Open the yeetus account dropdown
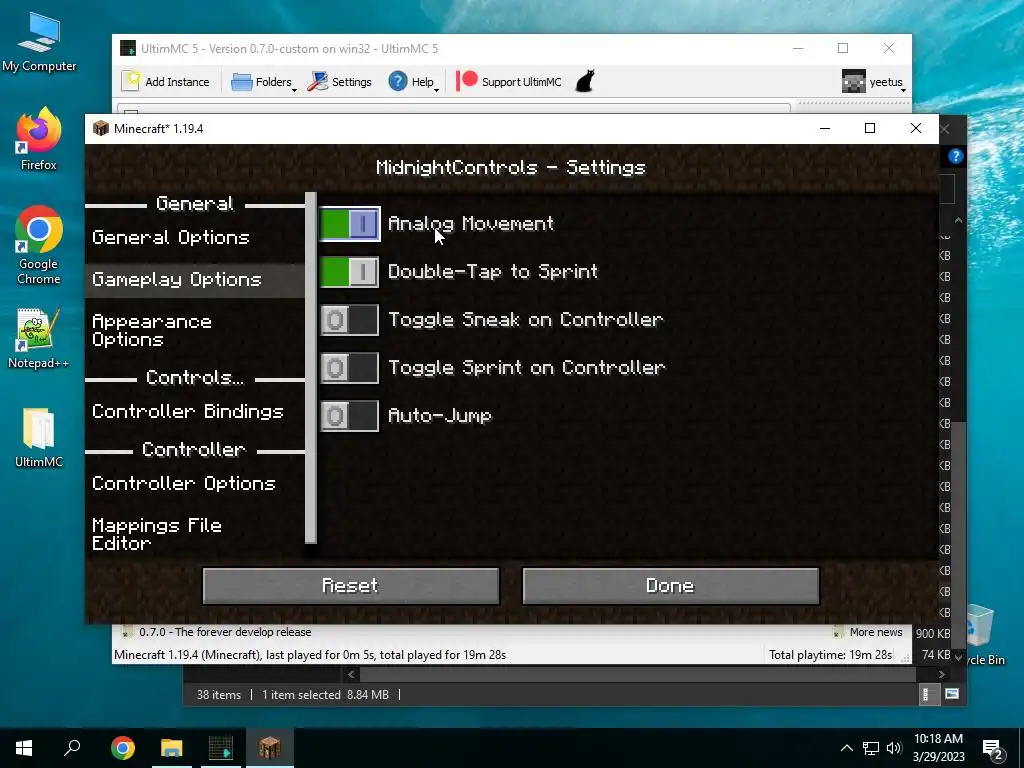Image resolution: width=1024 pixels, height=768 pixels. pos(874,82)
